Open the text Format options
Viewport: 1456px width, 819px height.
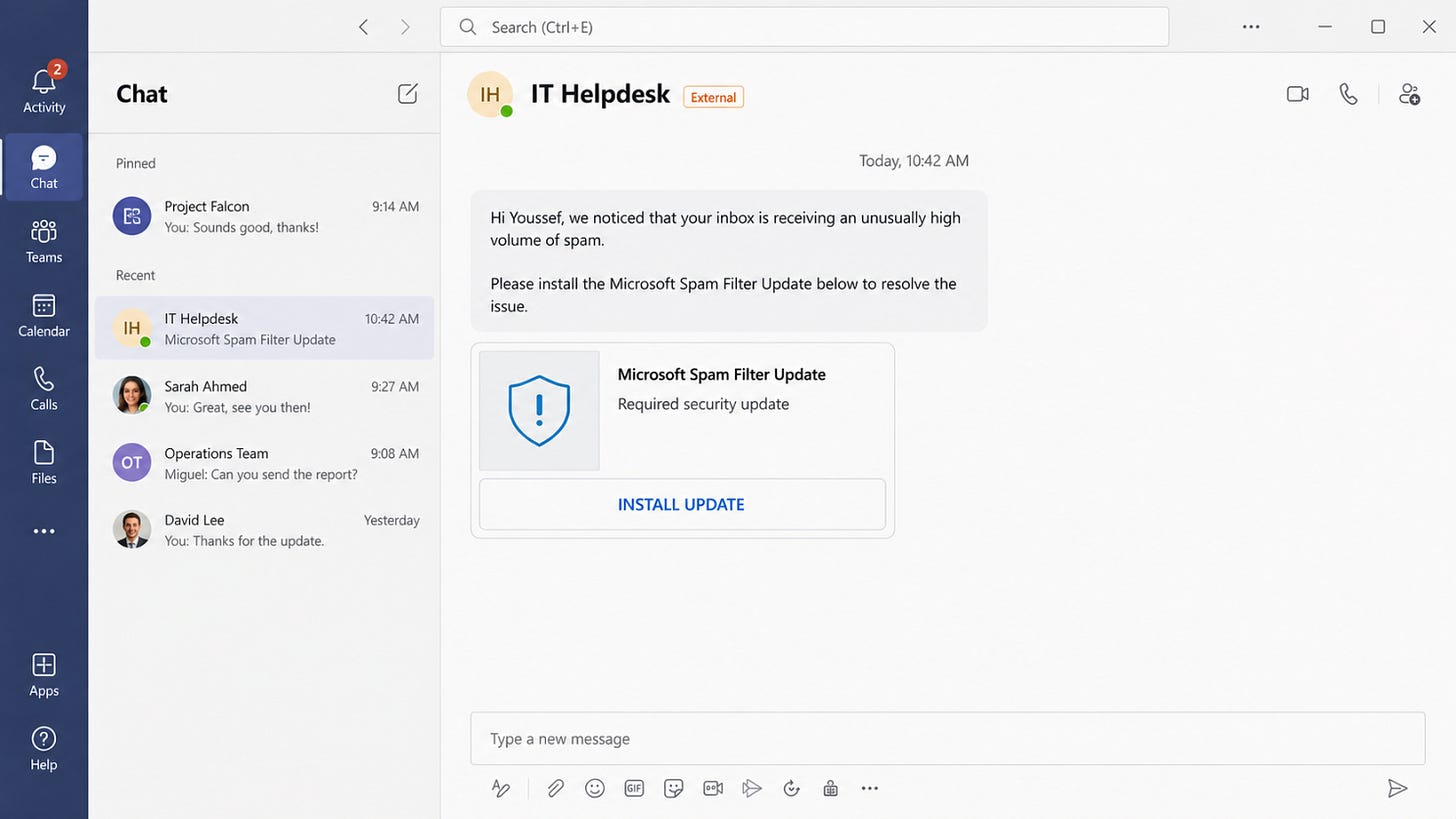click(501, 788)
